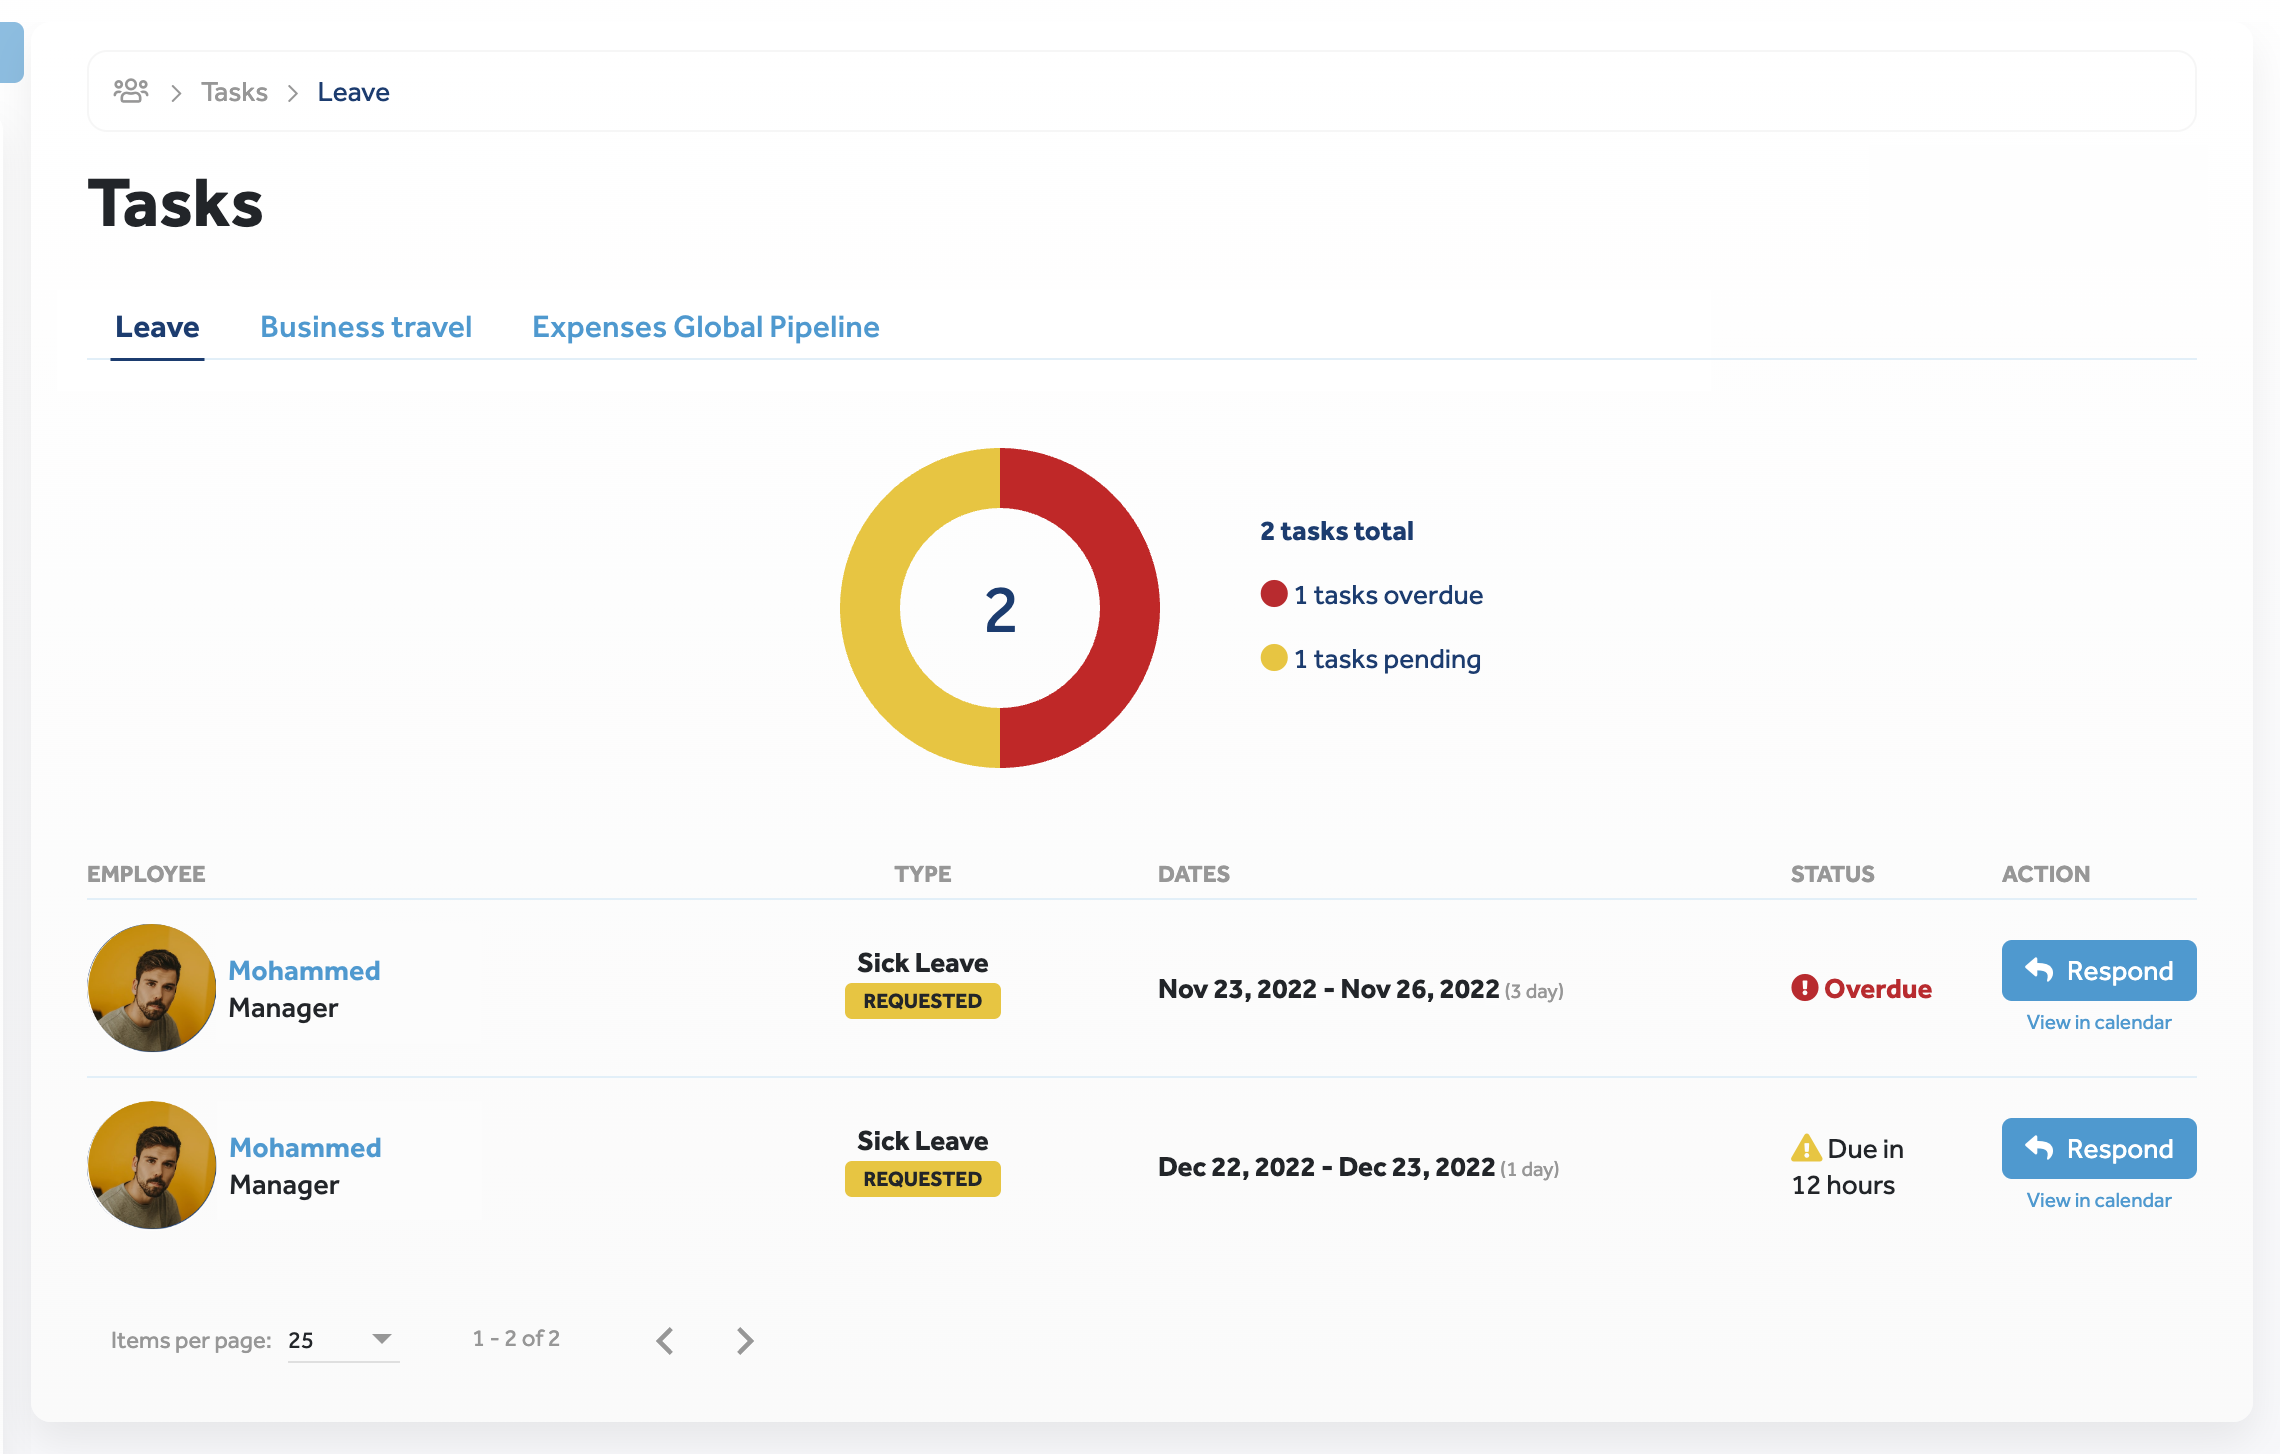View the Nov 23 leave in calendar

[2098, 1022]
